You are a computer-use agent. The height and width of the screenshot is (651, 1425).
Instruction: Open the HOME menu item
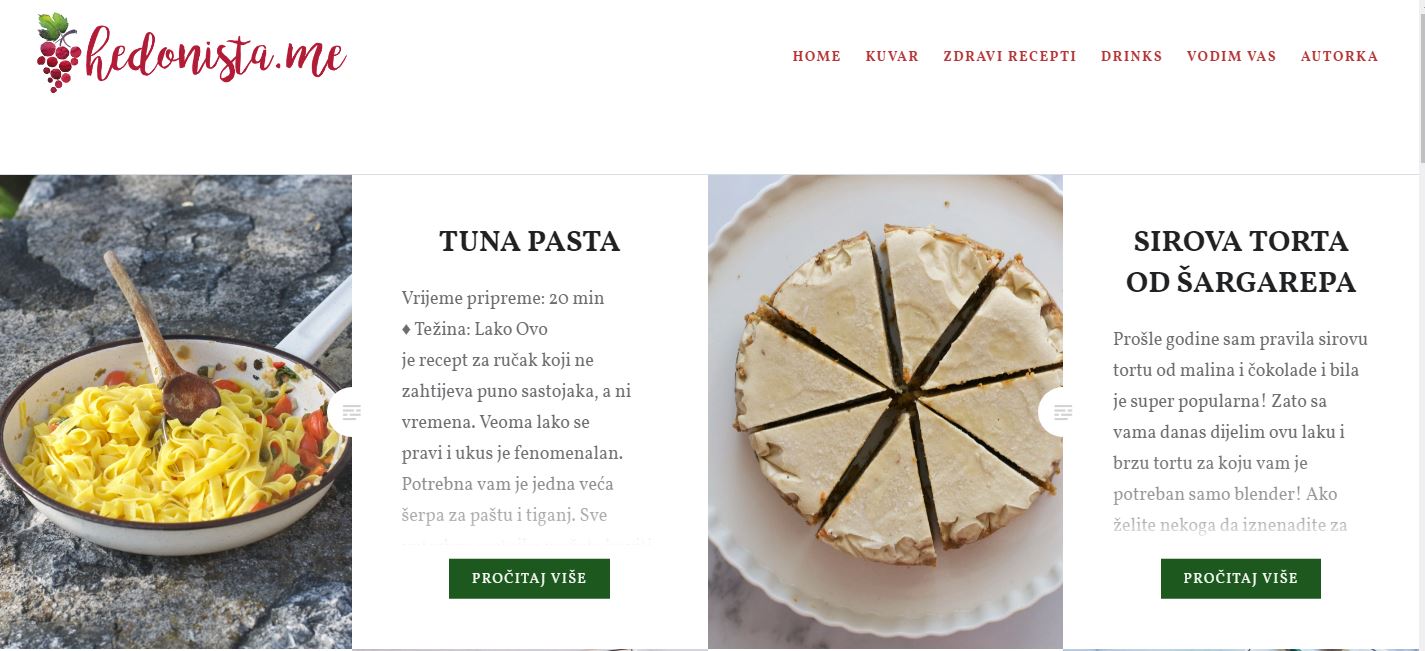point(816,57)
